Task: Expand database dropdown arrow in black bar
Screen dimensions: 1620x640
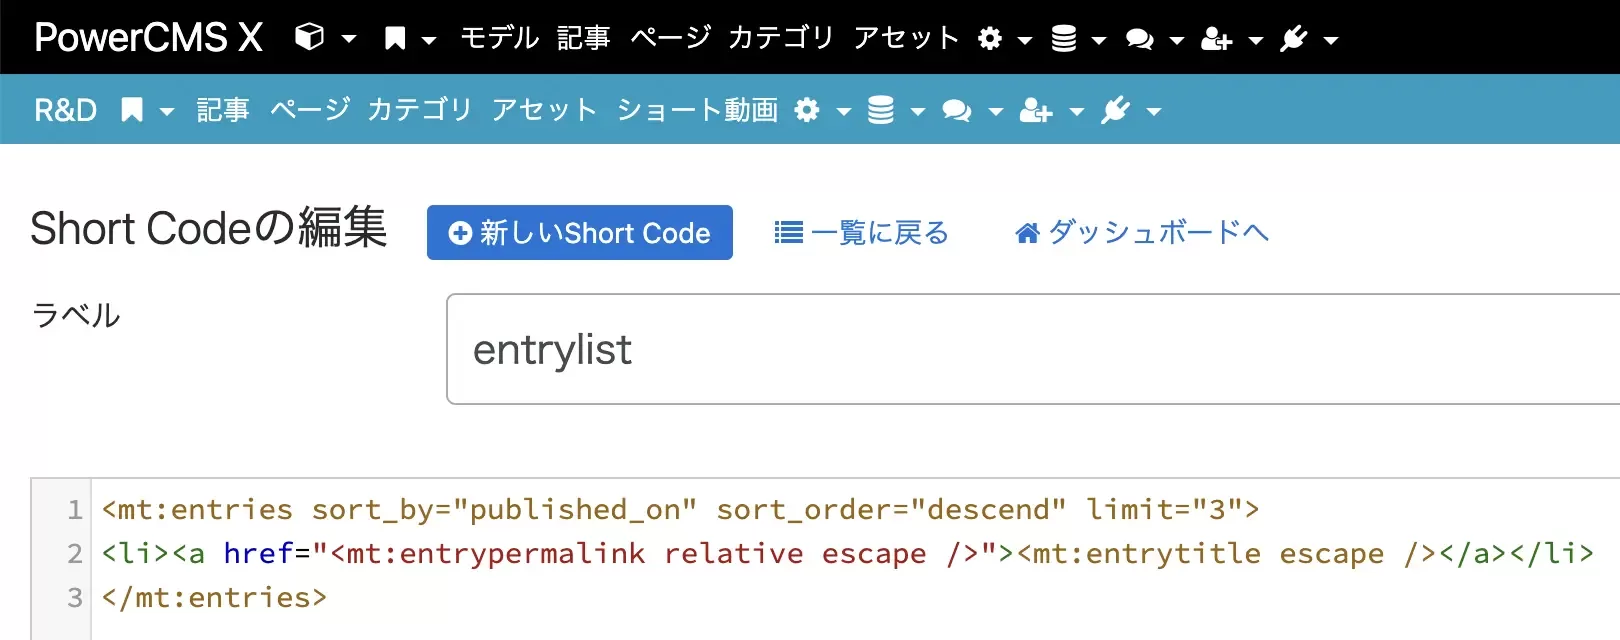Action: (x=1099, y=40)
